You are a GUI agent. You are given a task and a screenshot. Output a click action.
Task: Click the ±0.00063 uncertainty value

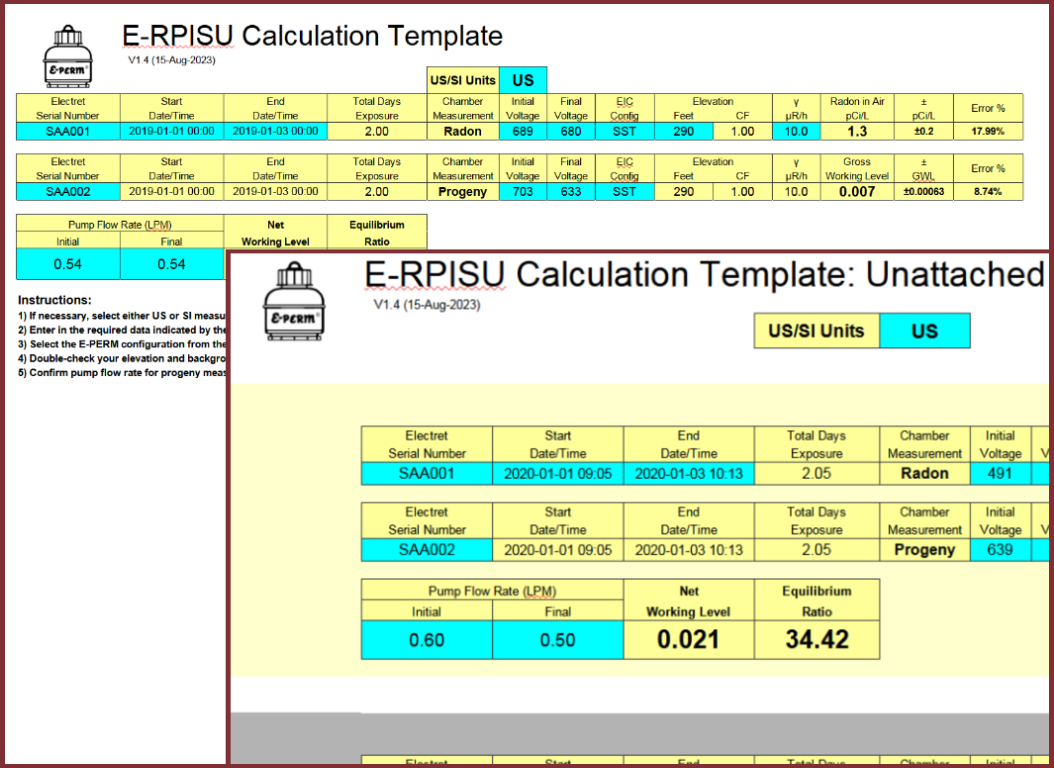(x=924, y=191)
